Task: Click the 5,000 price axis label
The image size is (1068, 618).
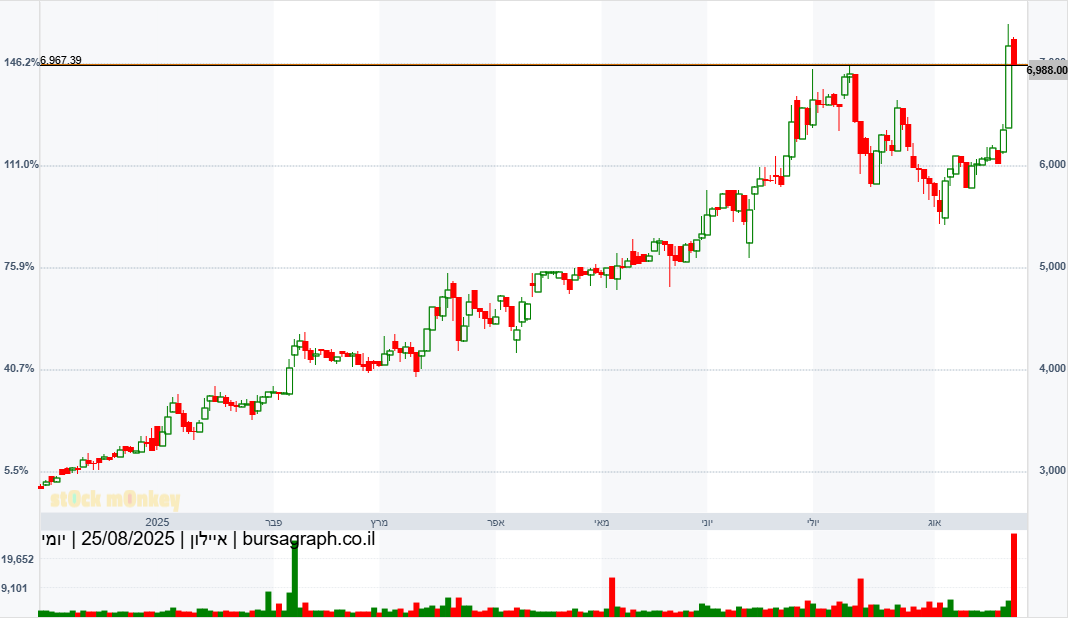Action: point(1052,266)
